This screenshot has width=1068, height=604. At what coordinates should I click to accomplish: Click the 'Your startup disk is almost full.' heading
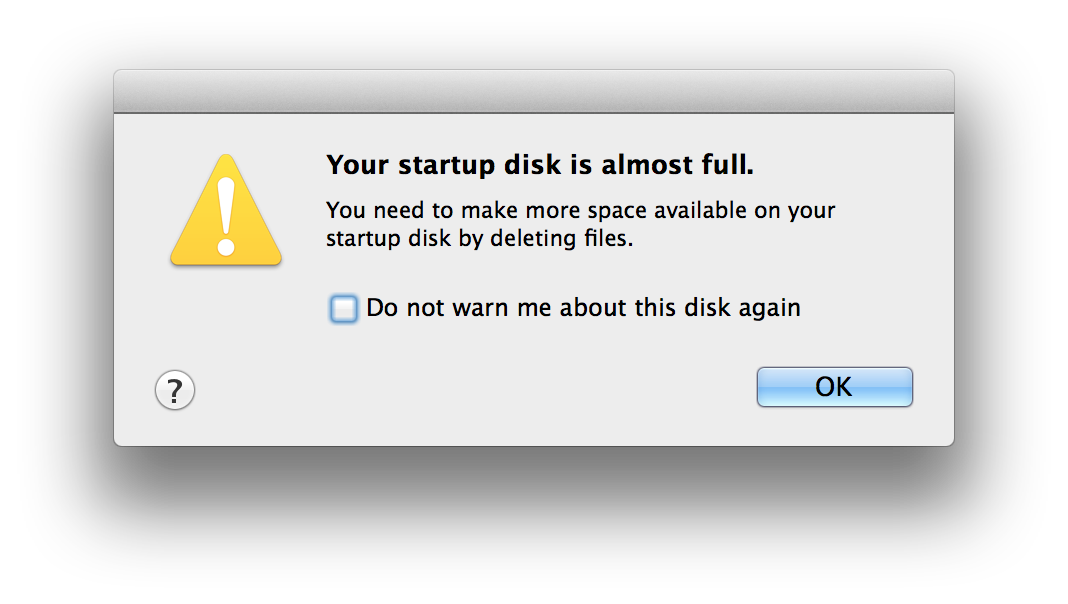[540, 165]
